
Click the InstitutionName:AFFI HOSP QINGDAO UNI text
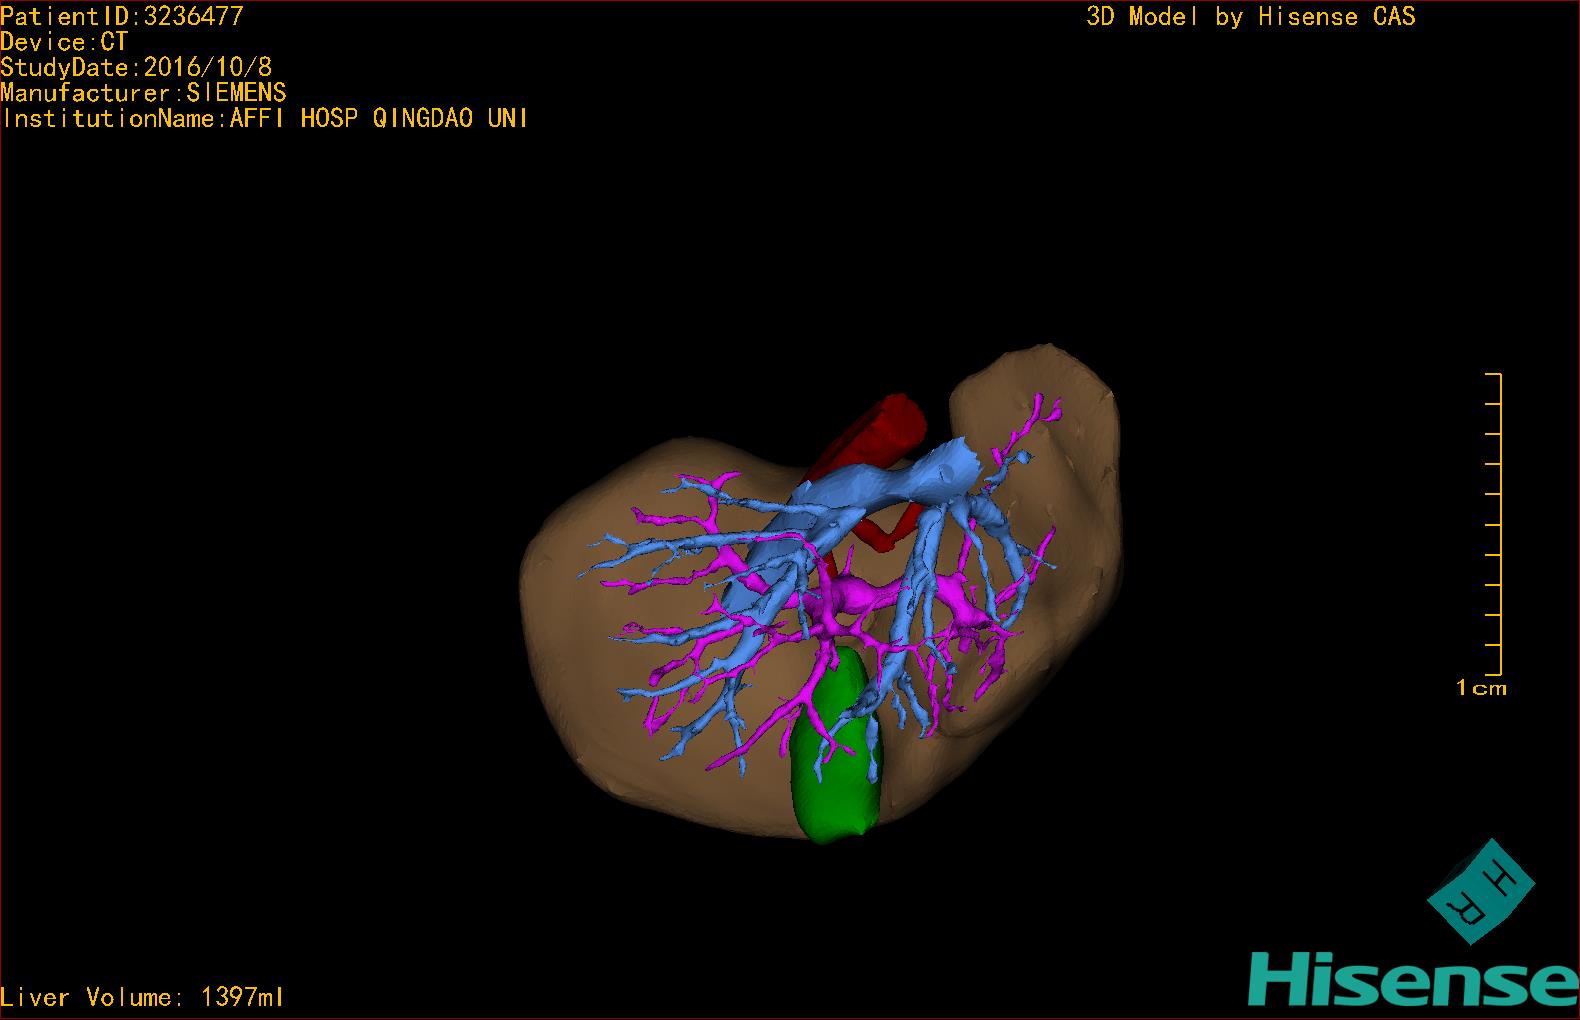pyautogui.click(x=265, y=118)
